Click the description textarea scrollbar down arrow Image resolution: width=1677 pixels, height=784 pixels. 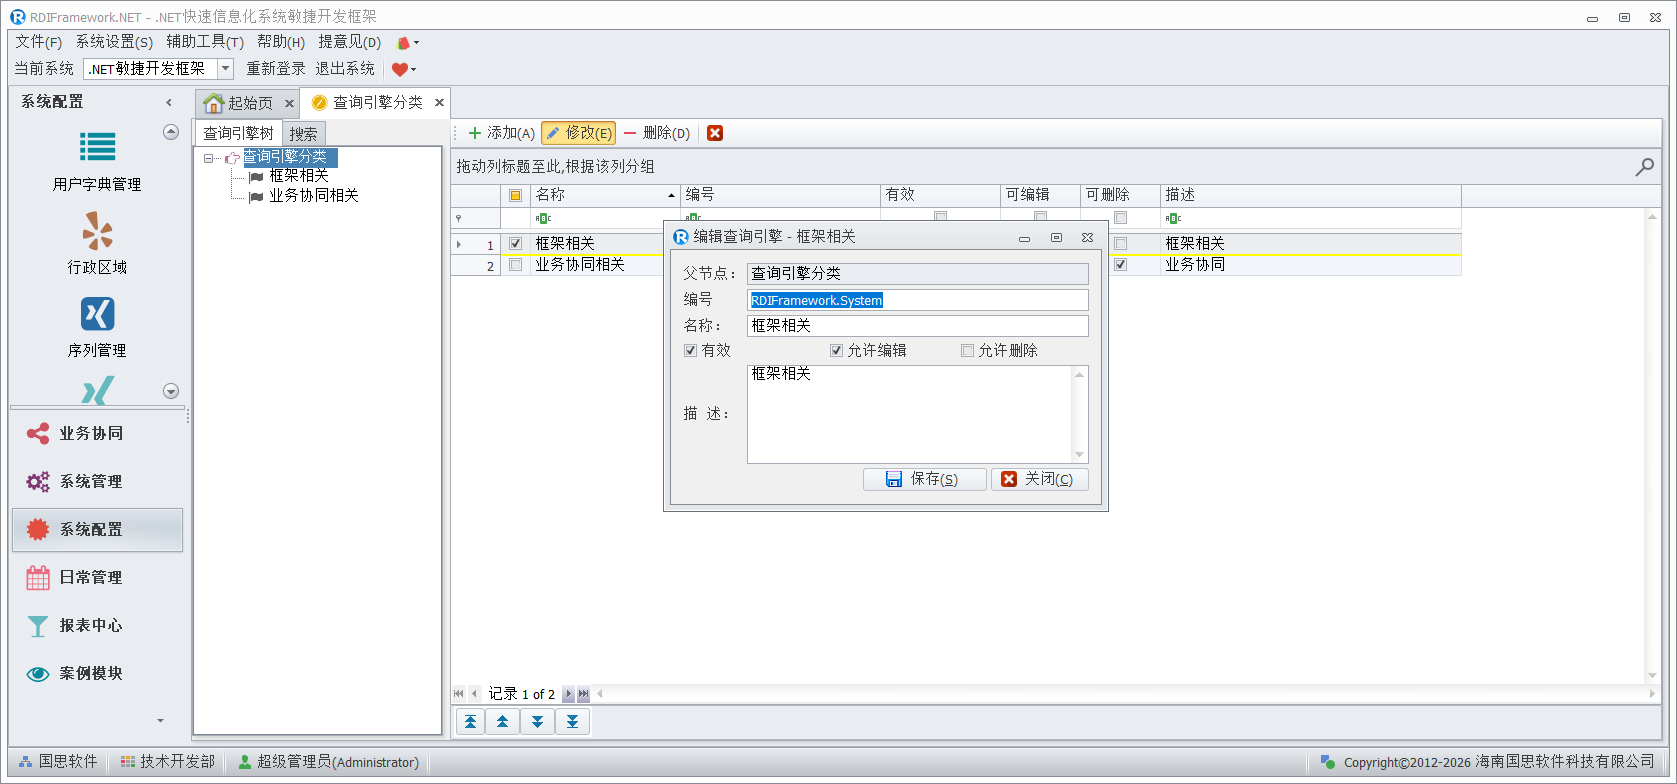click(1079, 455)
